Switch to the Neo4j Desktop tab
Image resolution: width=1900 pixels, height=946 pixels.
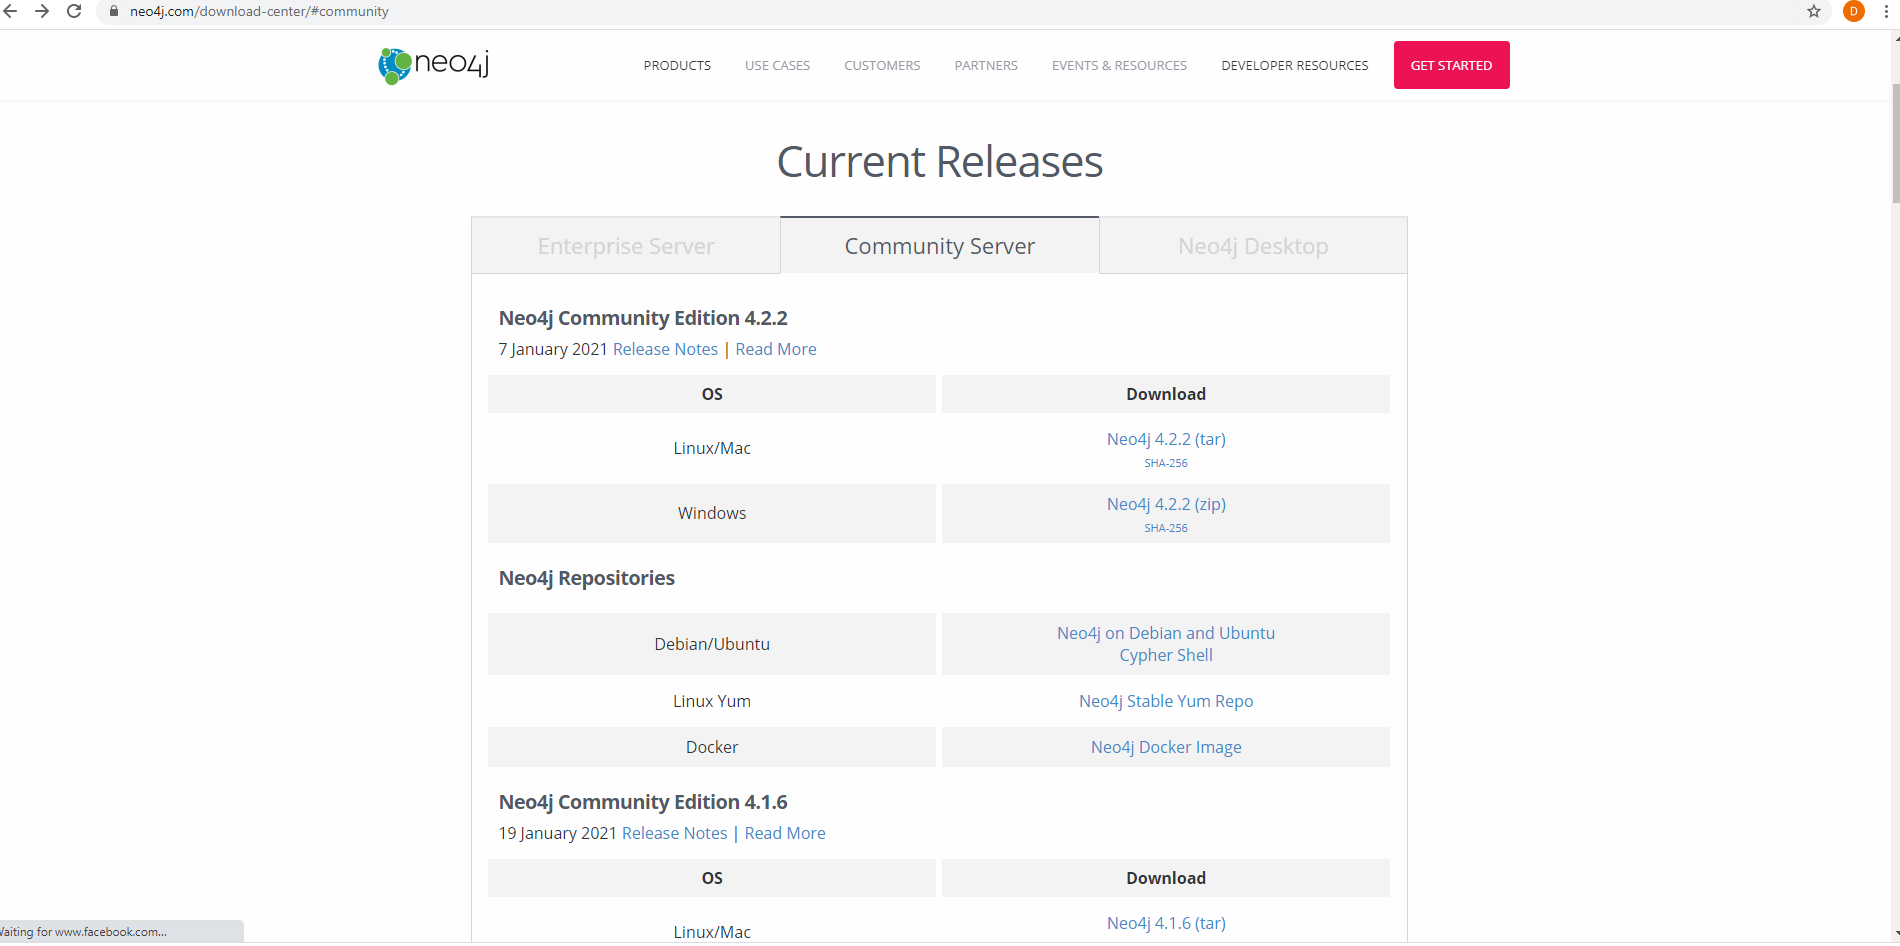1253,246
